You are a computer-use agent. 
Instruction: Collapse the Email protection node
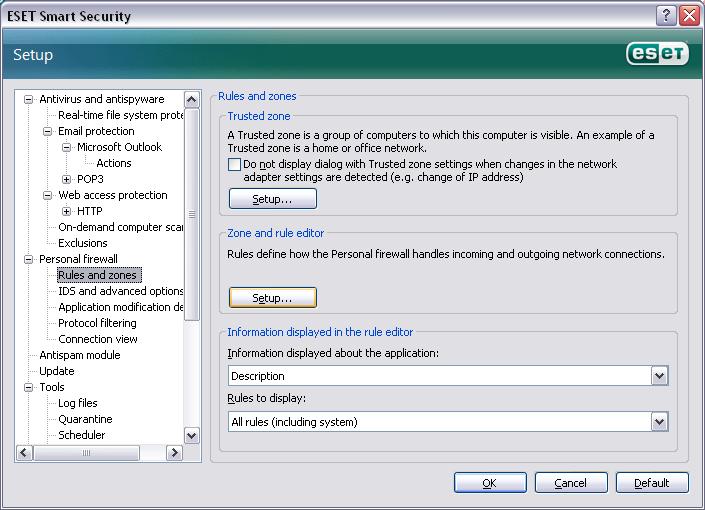point(47,131)
